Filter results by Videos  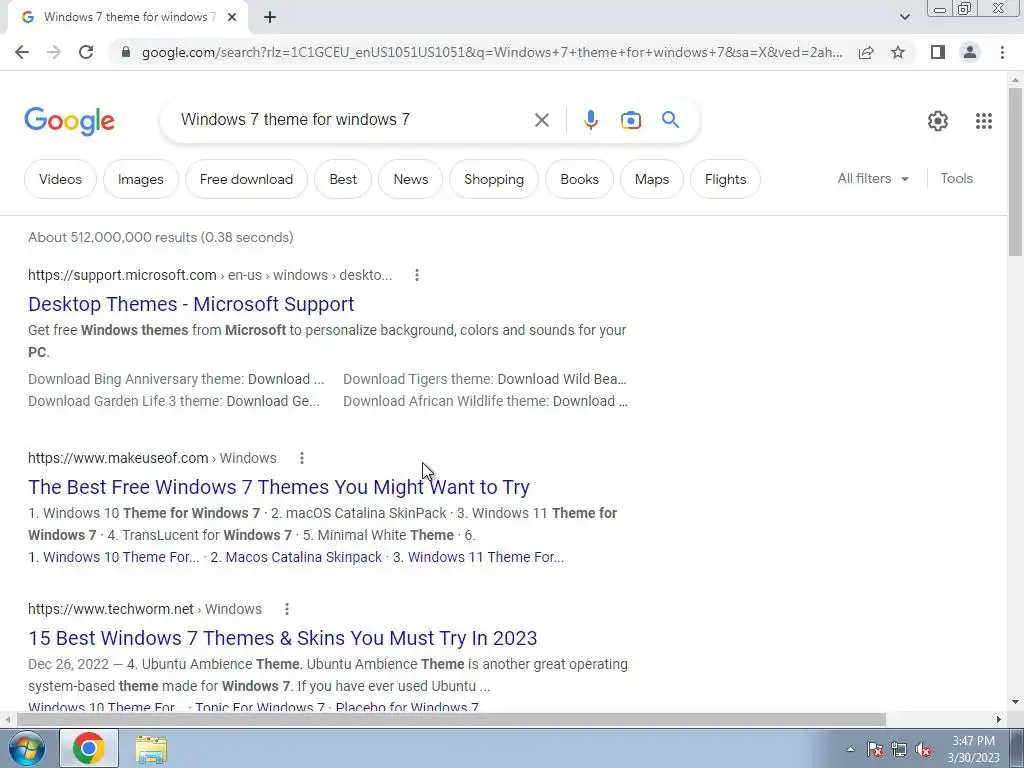tap(60, 179)
